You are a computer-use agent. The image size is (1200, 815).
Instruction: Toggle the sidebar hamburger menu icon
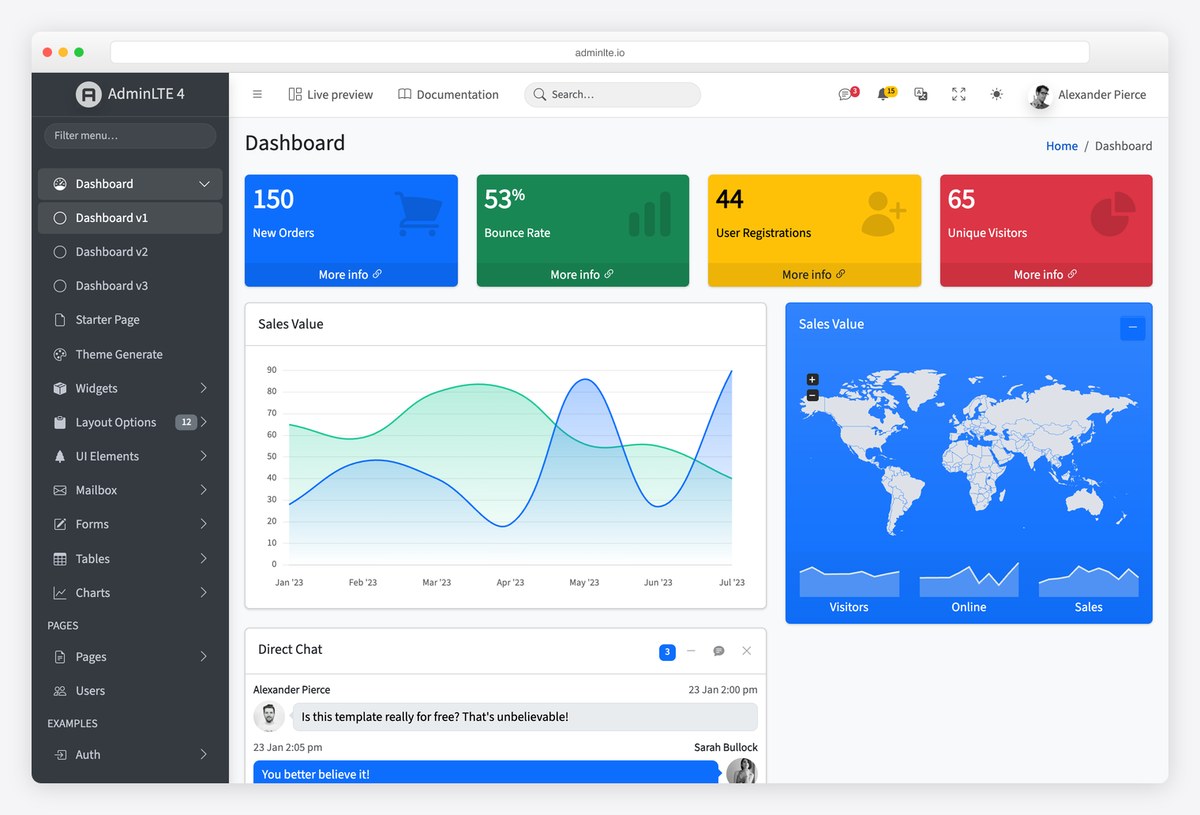(x=257, y=94)
